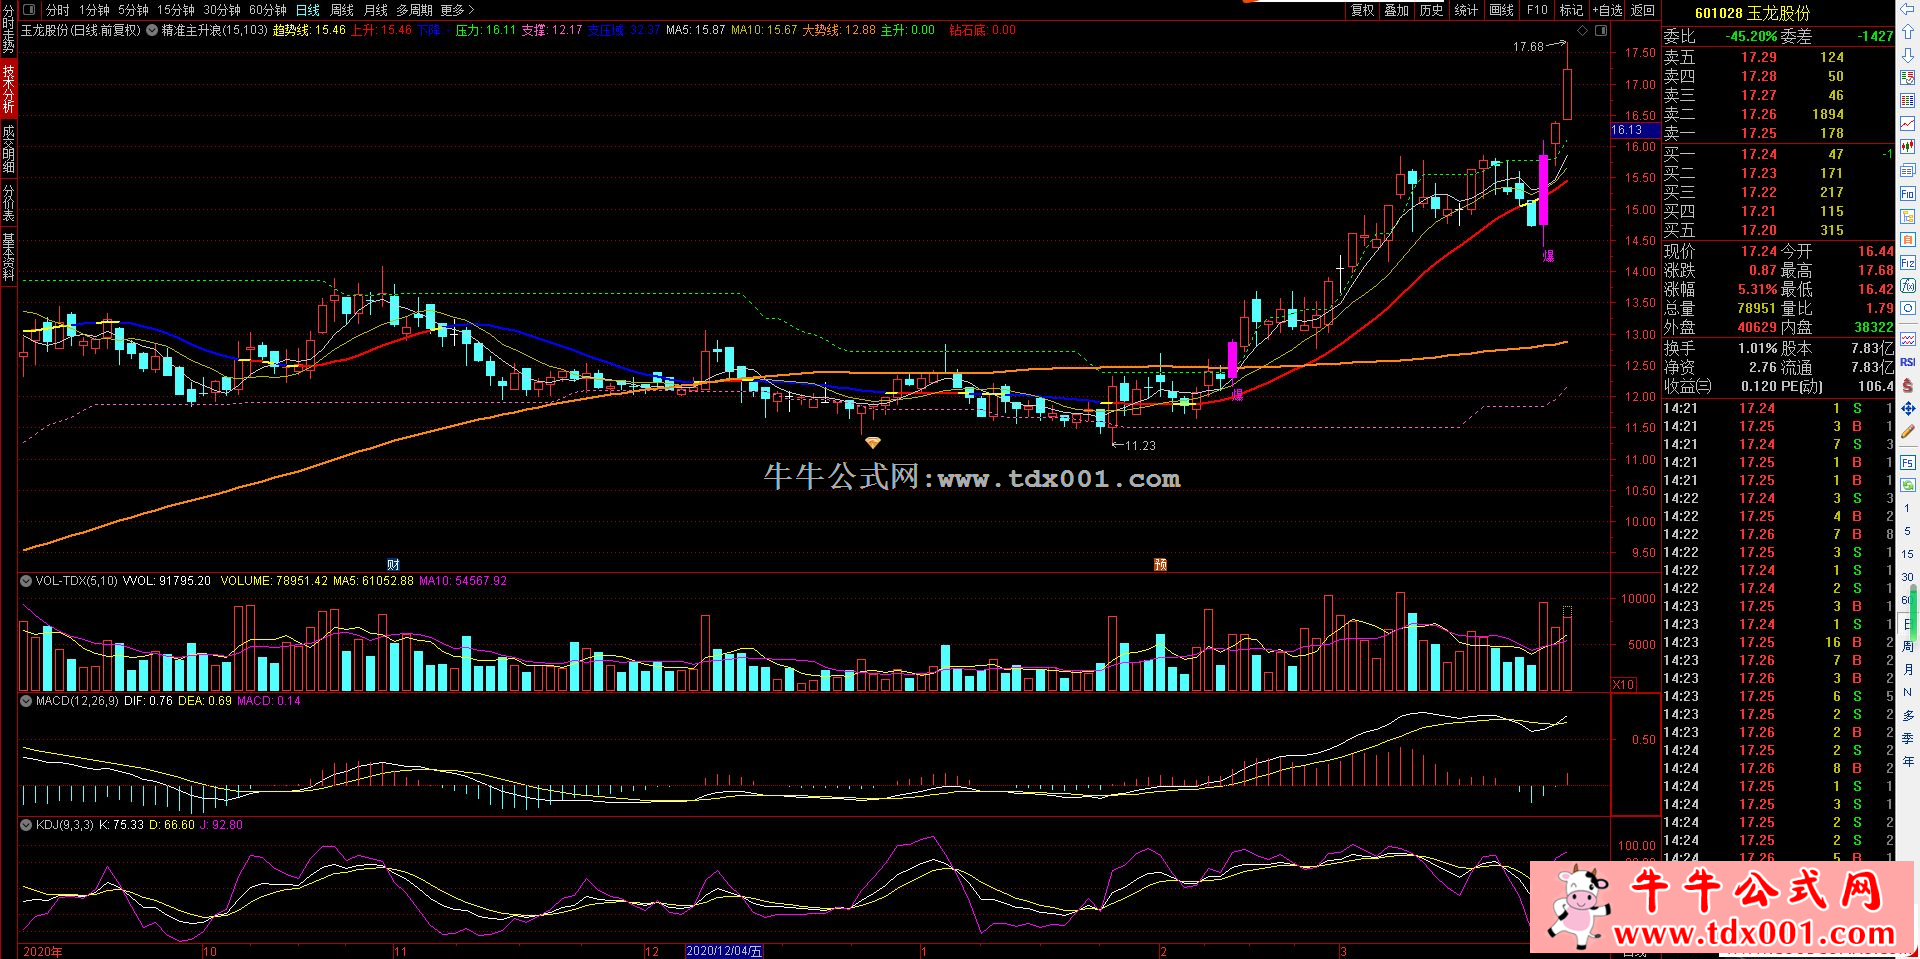This screenshot has width=1920, height=959.
Task: Select the 多 multi-period option in sidebar
Action: coord(1908,715)
